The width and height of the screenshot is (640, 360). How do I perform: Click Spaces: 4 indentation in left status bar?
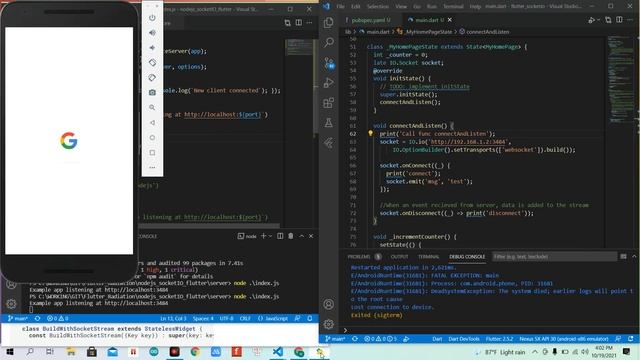click(203, 318)
